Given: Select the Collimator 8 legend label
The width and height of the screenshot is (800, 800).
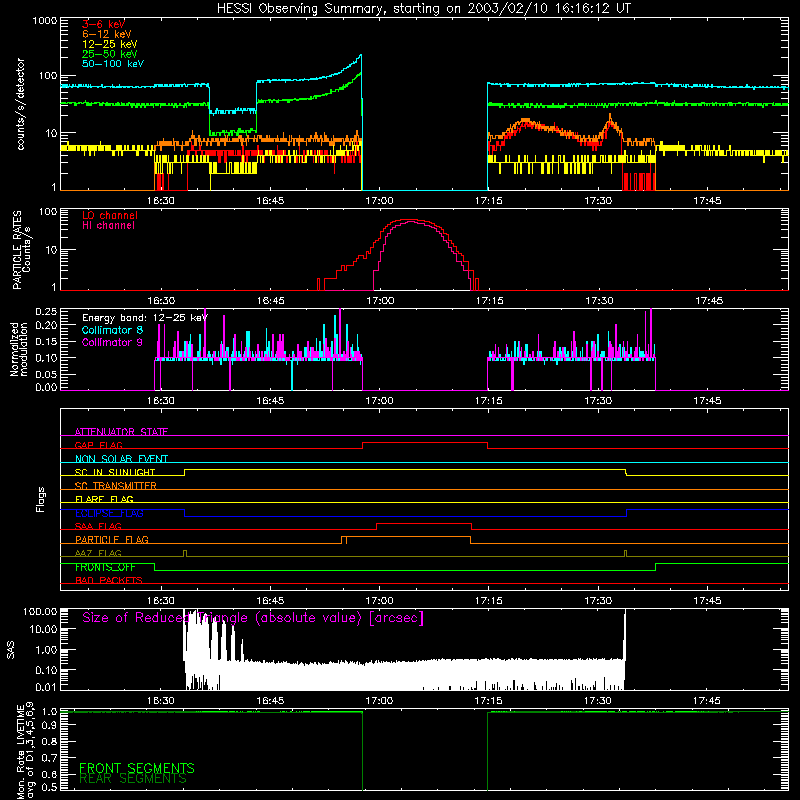Looking at the screenshot, I should point(112,330).
